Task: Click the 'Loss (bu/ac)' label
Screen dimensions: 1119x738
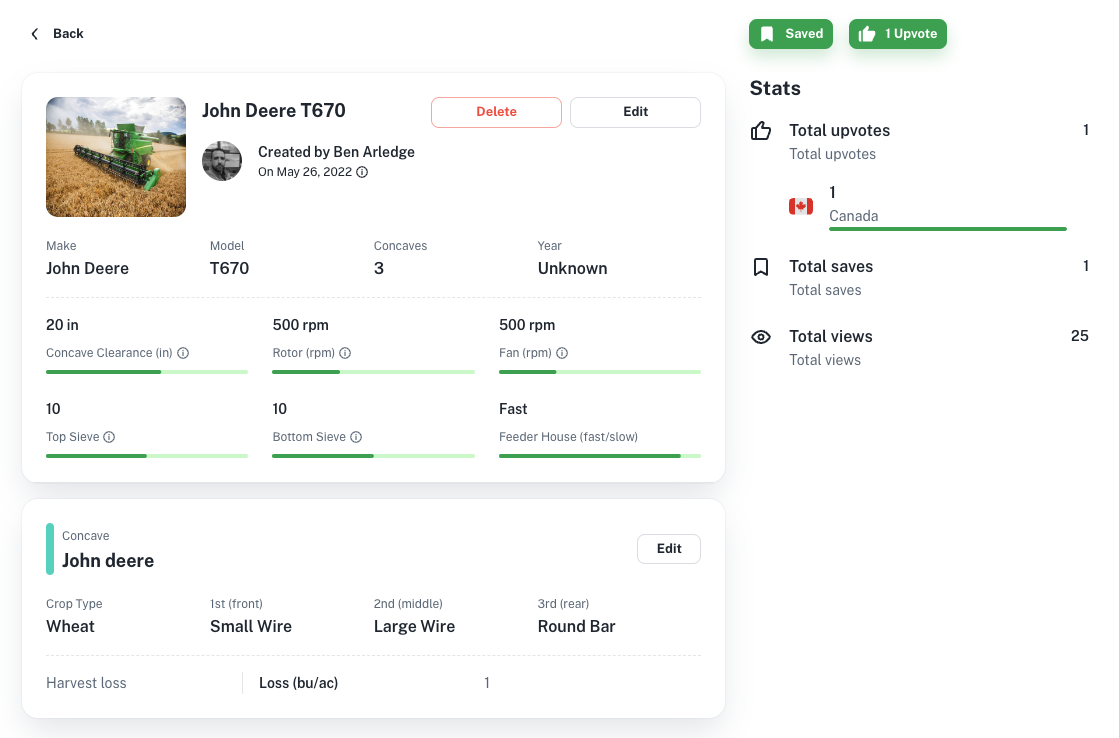Action: tap(298, 683)
